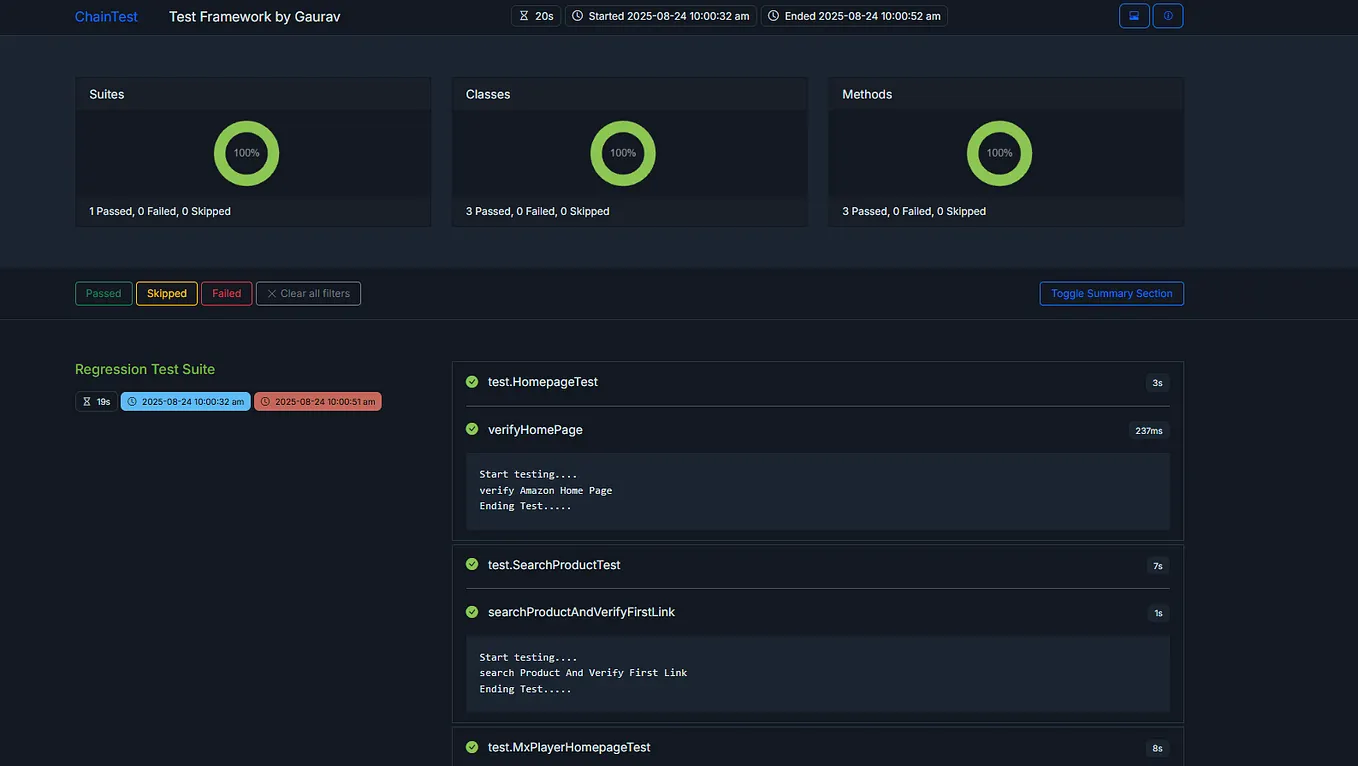1358x766 pixels.
Task: Click the 100% donut gauge under Suites
Action: tap(246, 153)
